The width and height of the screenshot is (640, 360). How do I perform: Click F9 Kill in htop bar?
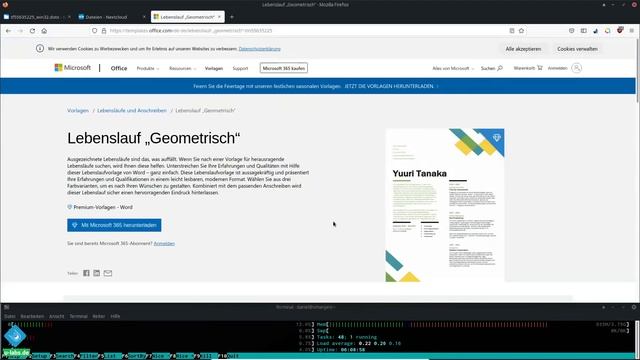[x=207, y=356]
